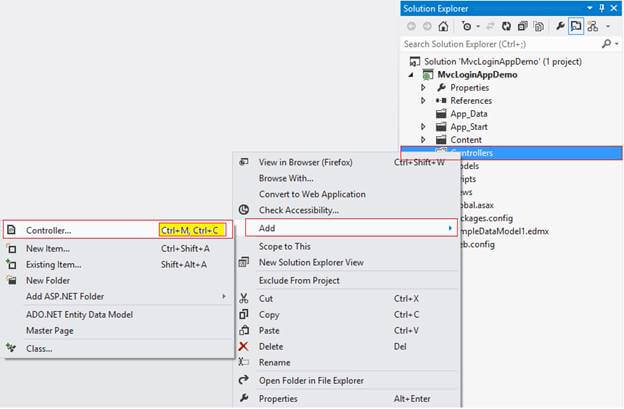The height and width of the screenshot is (409, 624).
Task: Choose New Solution Explorer View
Action: point(345,262)
